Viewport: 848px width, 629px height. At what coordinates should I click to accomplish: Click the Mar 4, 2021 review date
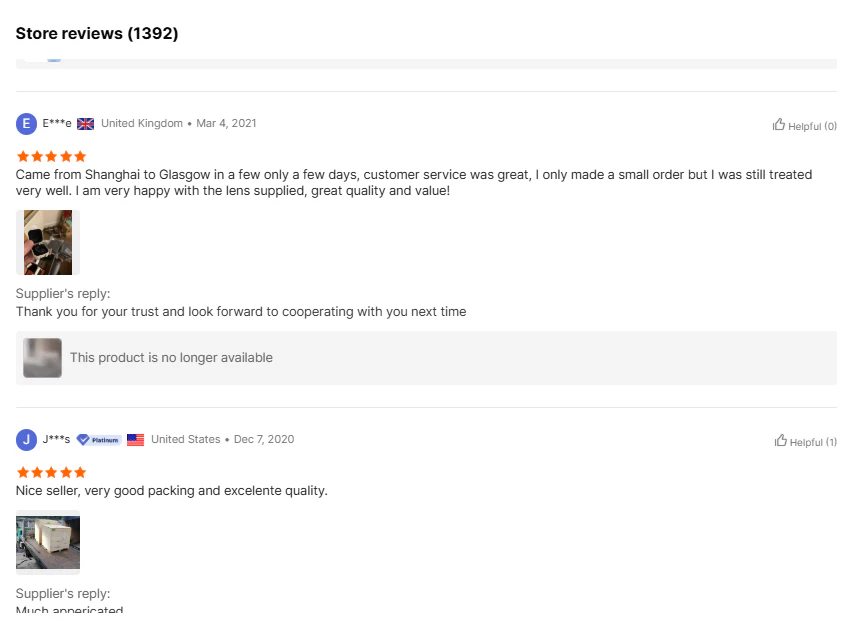(226, 124)
